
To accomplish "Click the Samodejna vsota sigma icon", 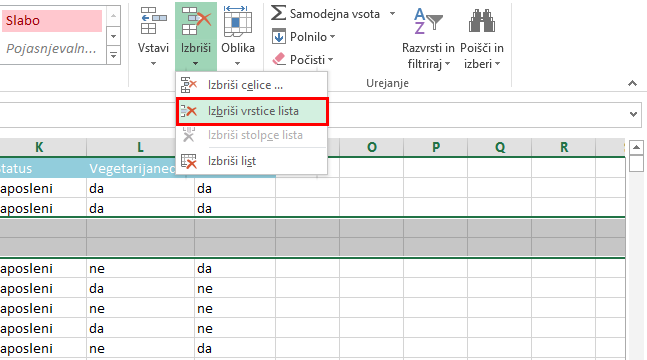I will (278, 13).
